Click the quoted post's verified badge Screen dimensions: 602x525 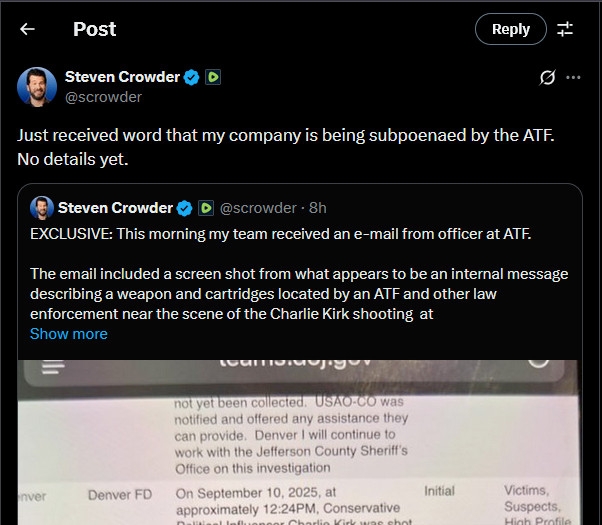[x=184, y=208]
